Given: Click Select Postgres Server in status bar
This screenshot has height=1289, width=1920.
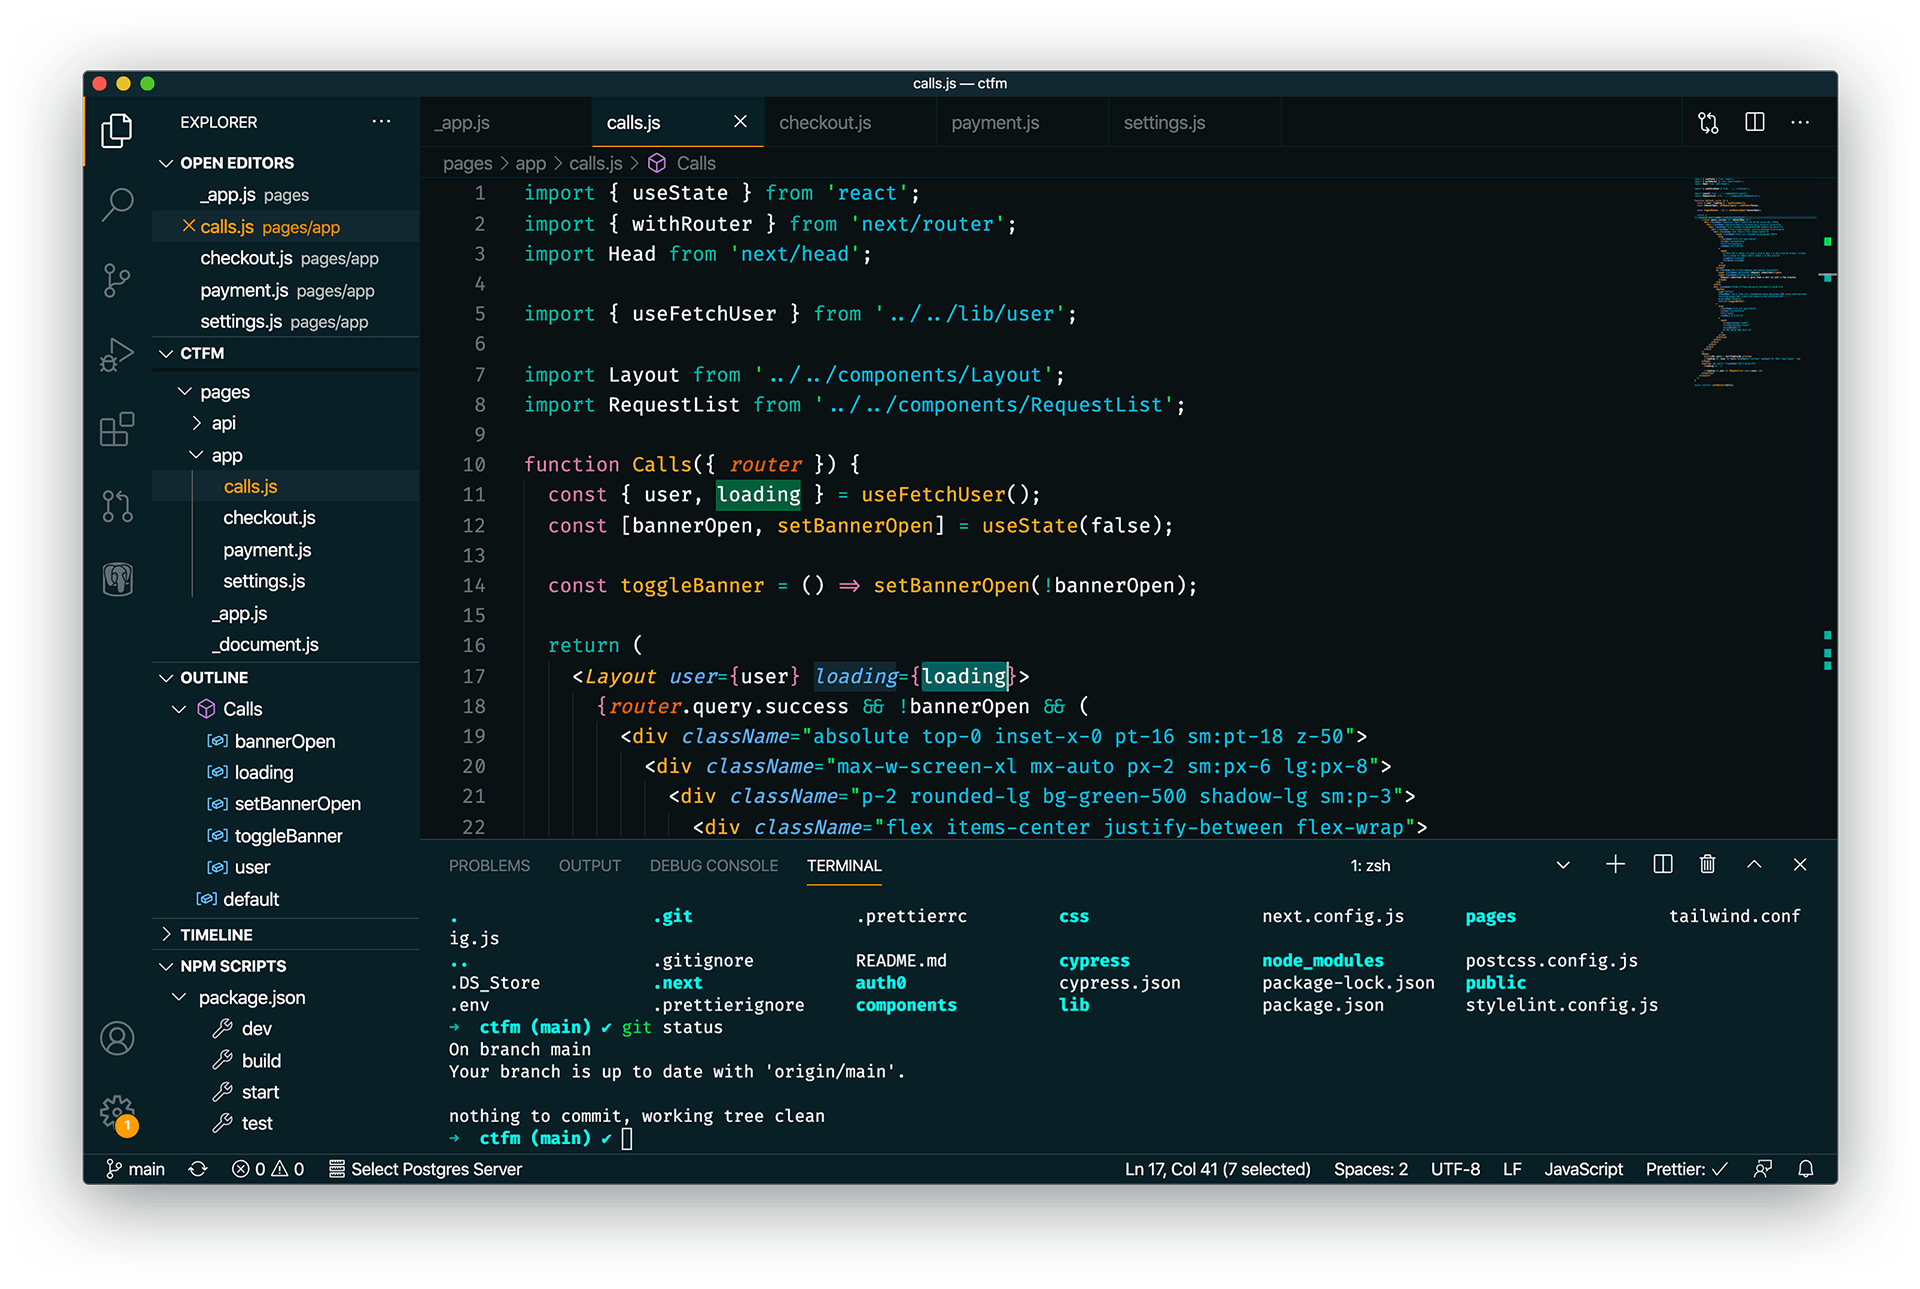Looking at the screenshot, I should (x=426, y=1169).
